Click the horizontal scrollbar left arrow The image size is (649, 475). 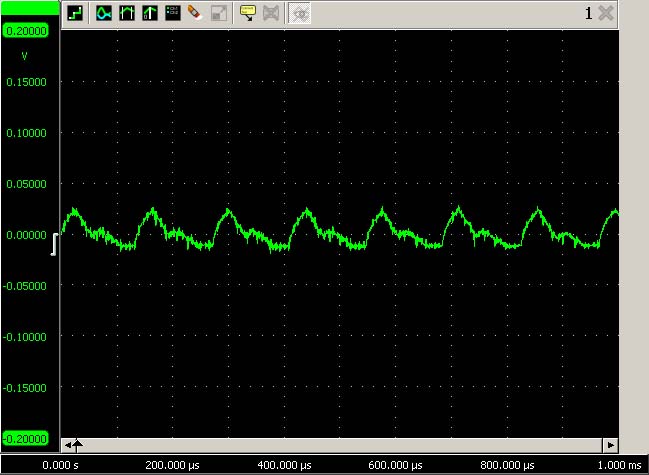pyautogui.click(x=67, y=445)
